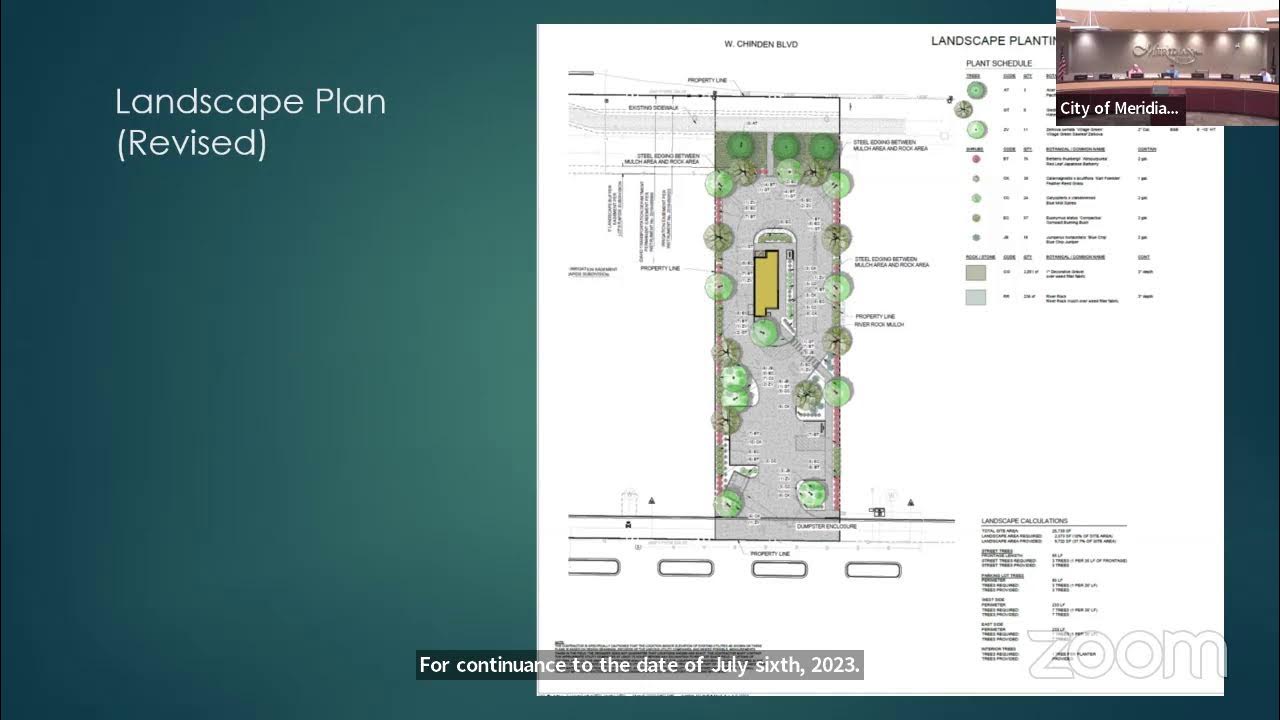Click the 'LANDSCAPE CALCULATIONS' heading
This screenshot has width=1280, height=720.
pos(1024,521)
